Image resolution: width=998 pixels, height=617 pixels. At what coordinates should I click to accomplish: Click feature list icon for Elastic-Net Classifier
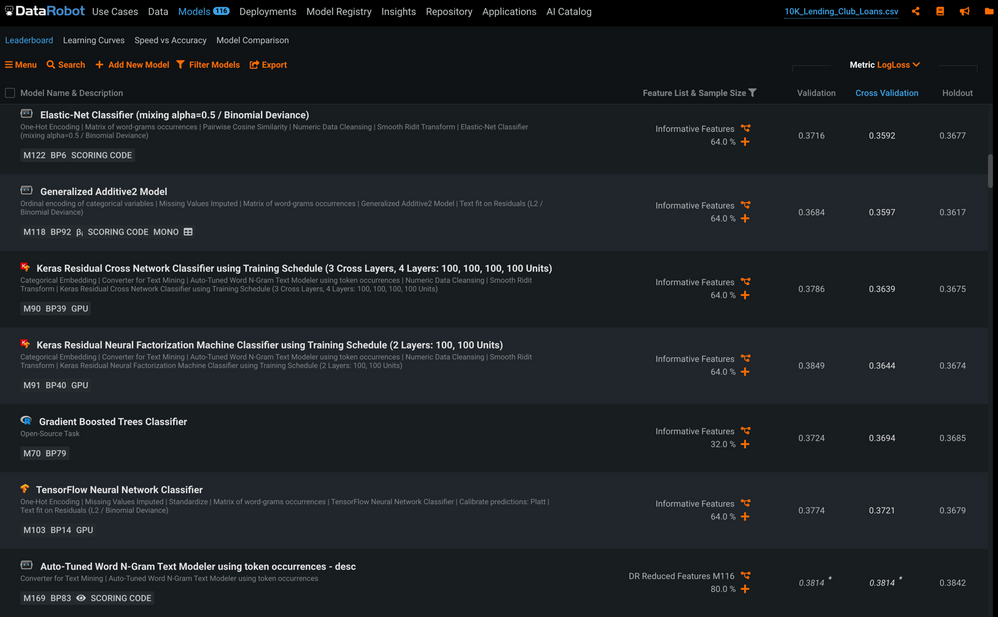point(745,129)
